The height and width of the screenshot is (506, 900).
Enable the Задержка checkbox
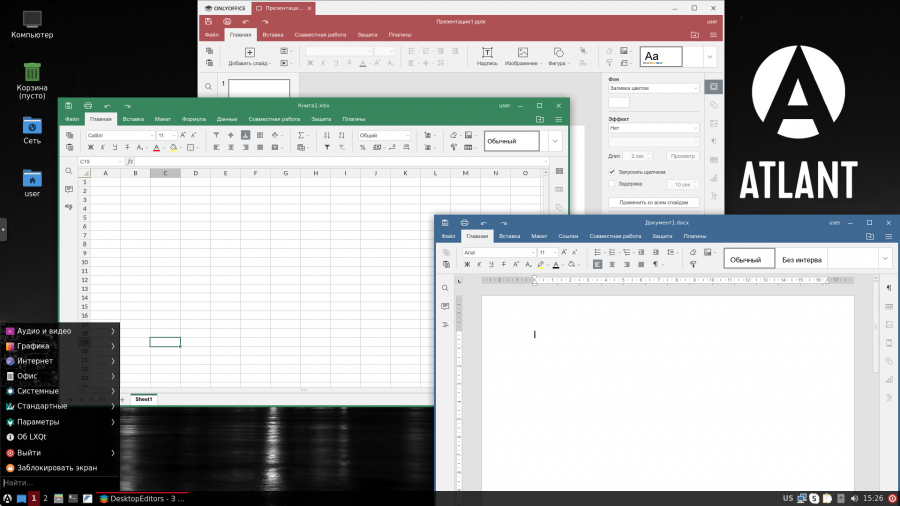click(612, 184)
